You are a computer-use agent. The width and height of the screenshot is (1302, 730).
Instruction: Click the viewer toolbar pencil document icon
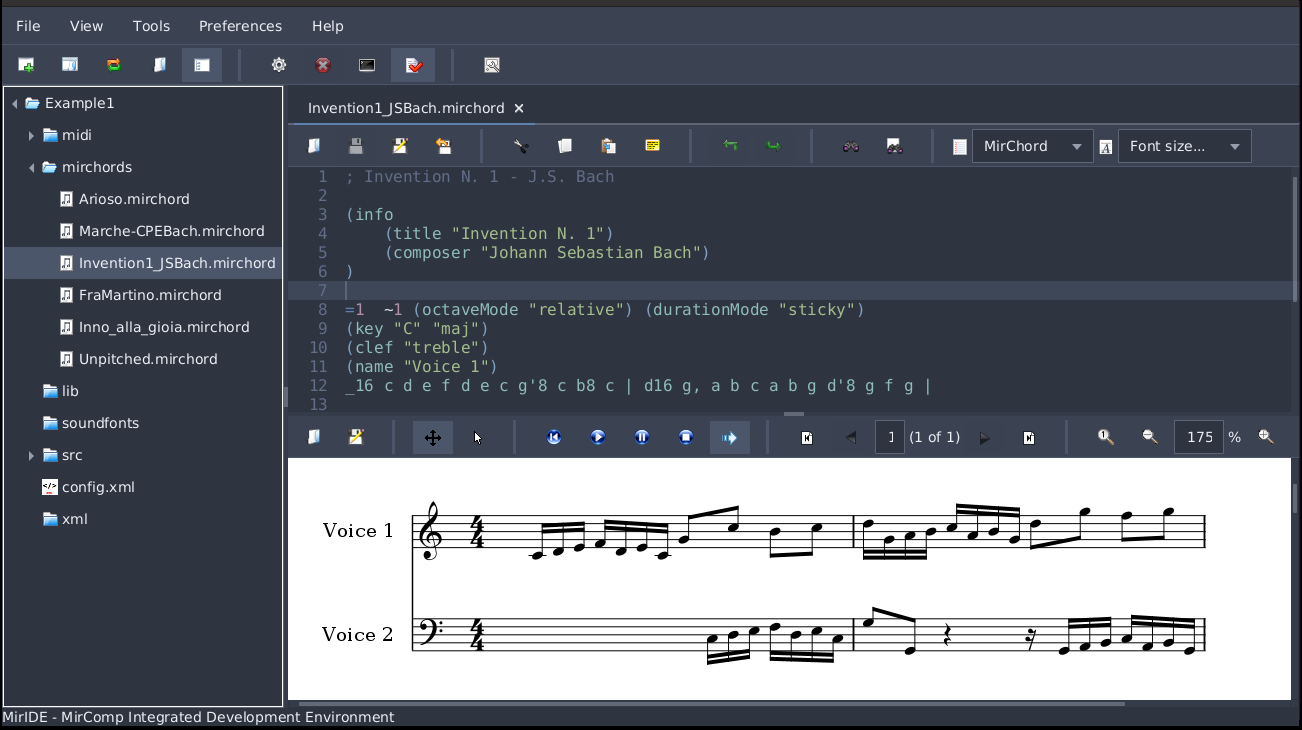pos(356,437)
